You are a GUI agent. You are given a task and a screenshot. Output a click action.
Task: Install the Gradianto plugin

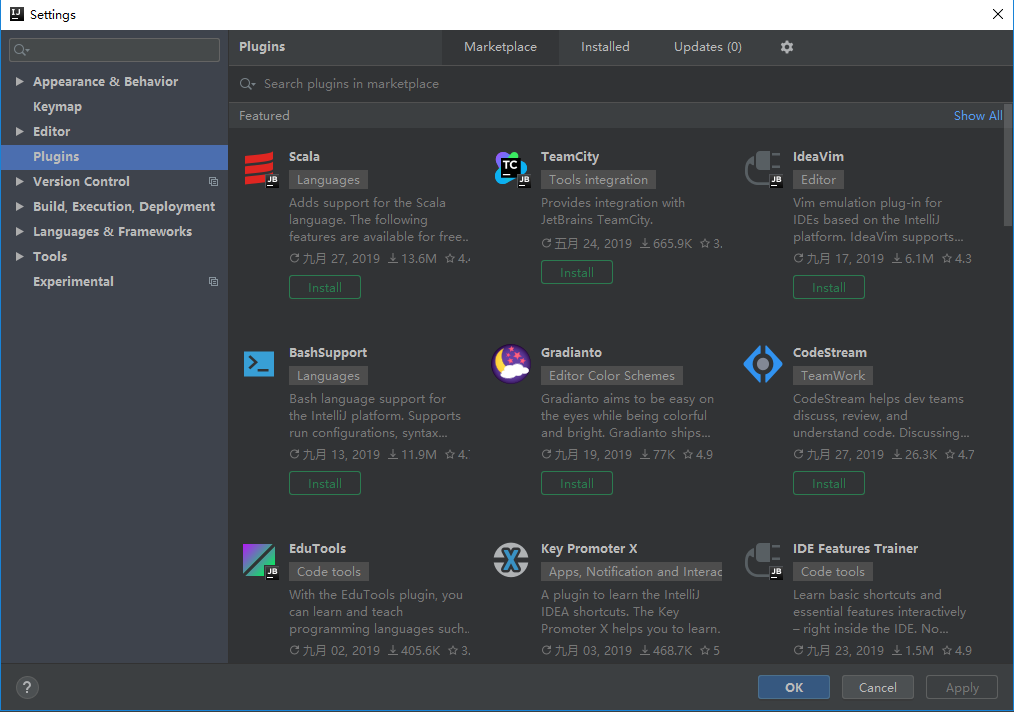(577, 484)
